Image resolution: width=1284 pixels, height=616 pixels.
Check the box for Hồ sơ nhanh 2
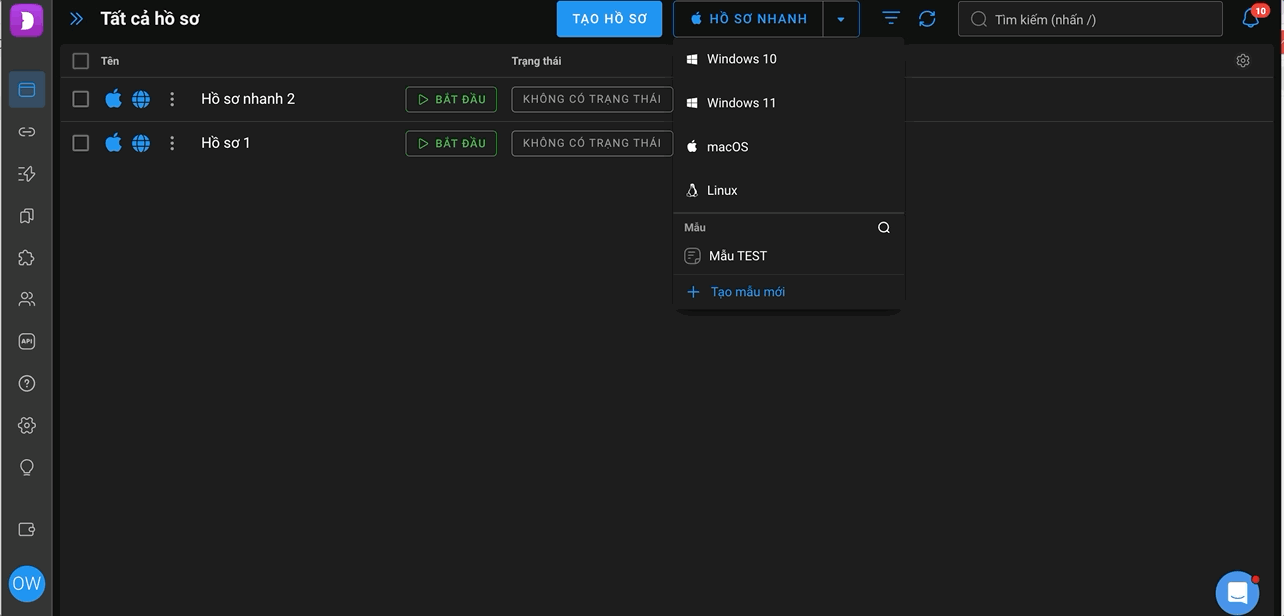(x=81, y=99)
